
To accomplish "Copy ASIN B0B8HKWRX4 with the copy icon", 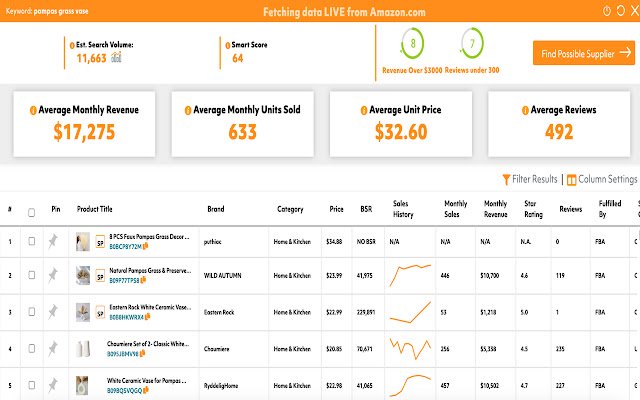I will 147,317.
